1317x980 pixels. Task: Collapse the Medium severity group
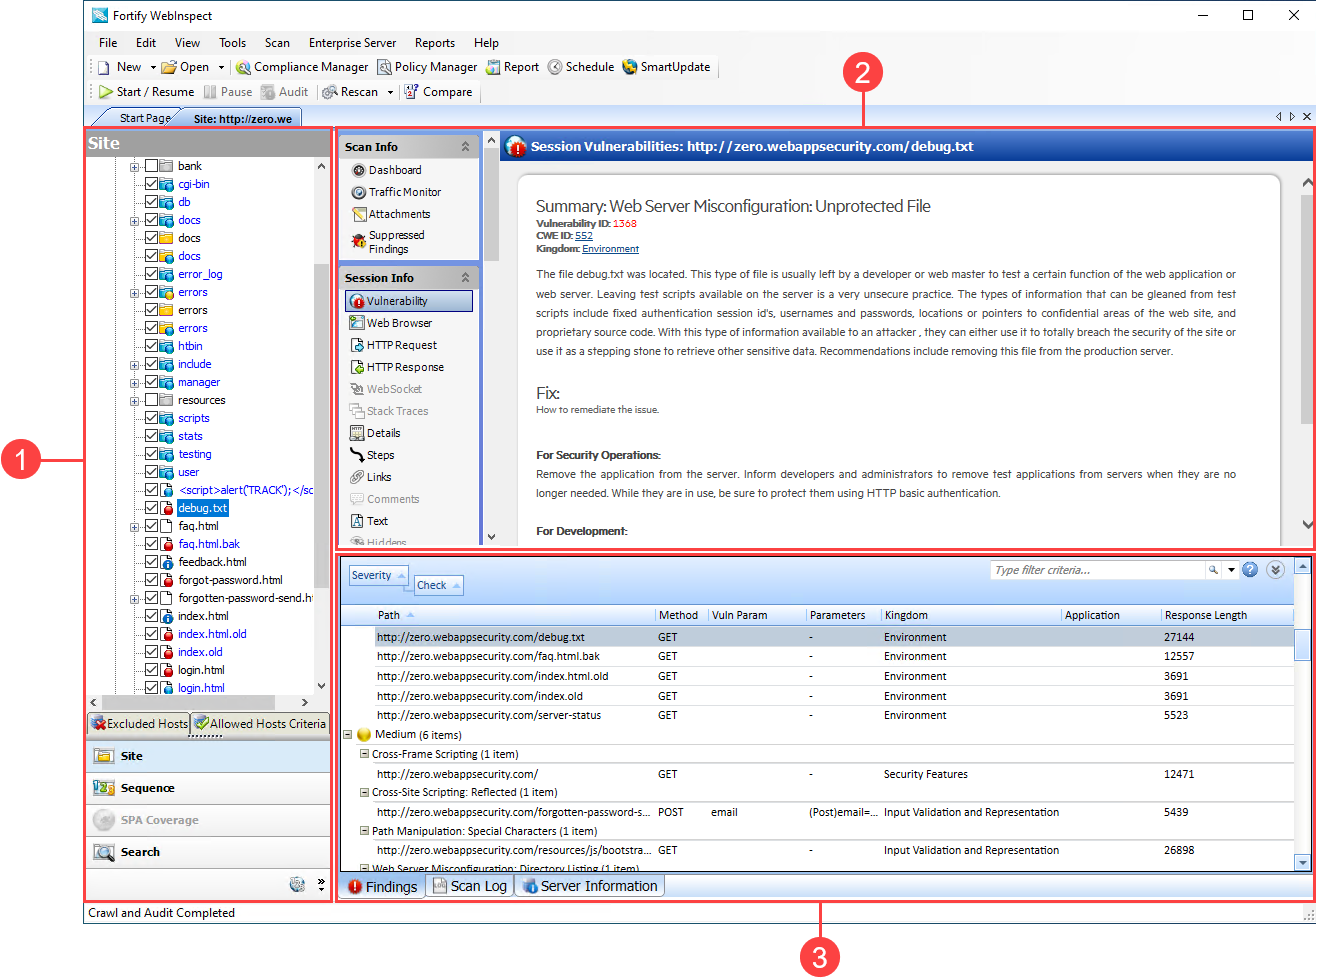pyautogui.click(x=348, y=735)
